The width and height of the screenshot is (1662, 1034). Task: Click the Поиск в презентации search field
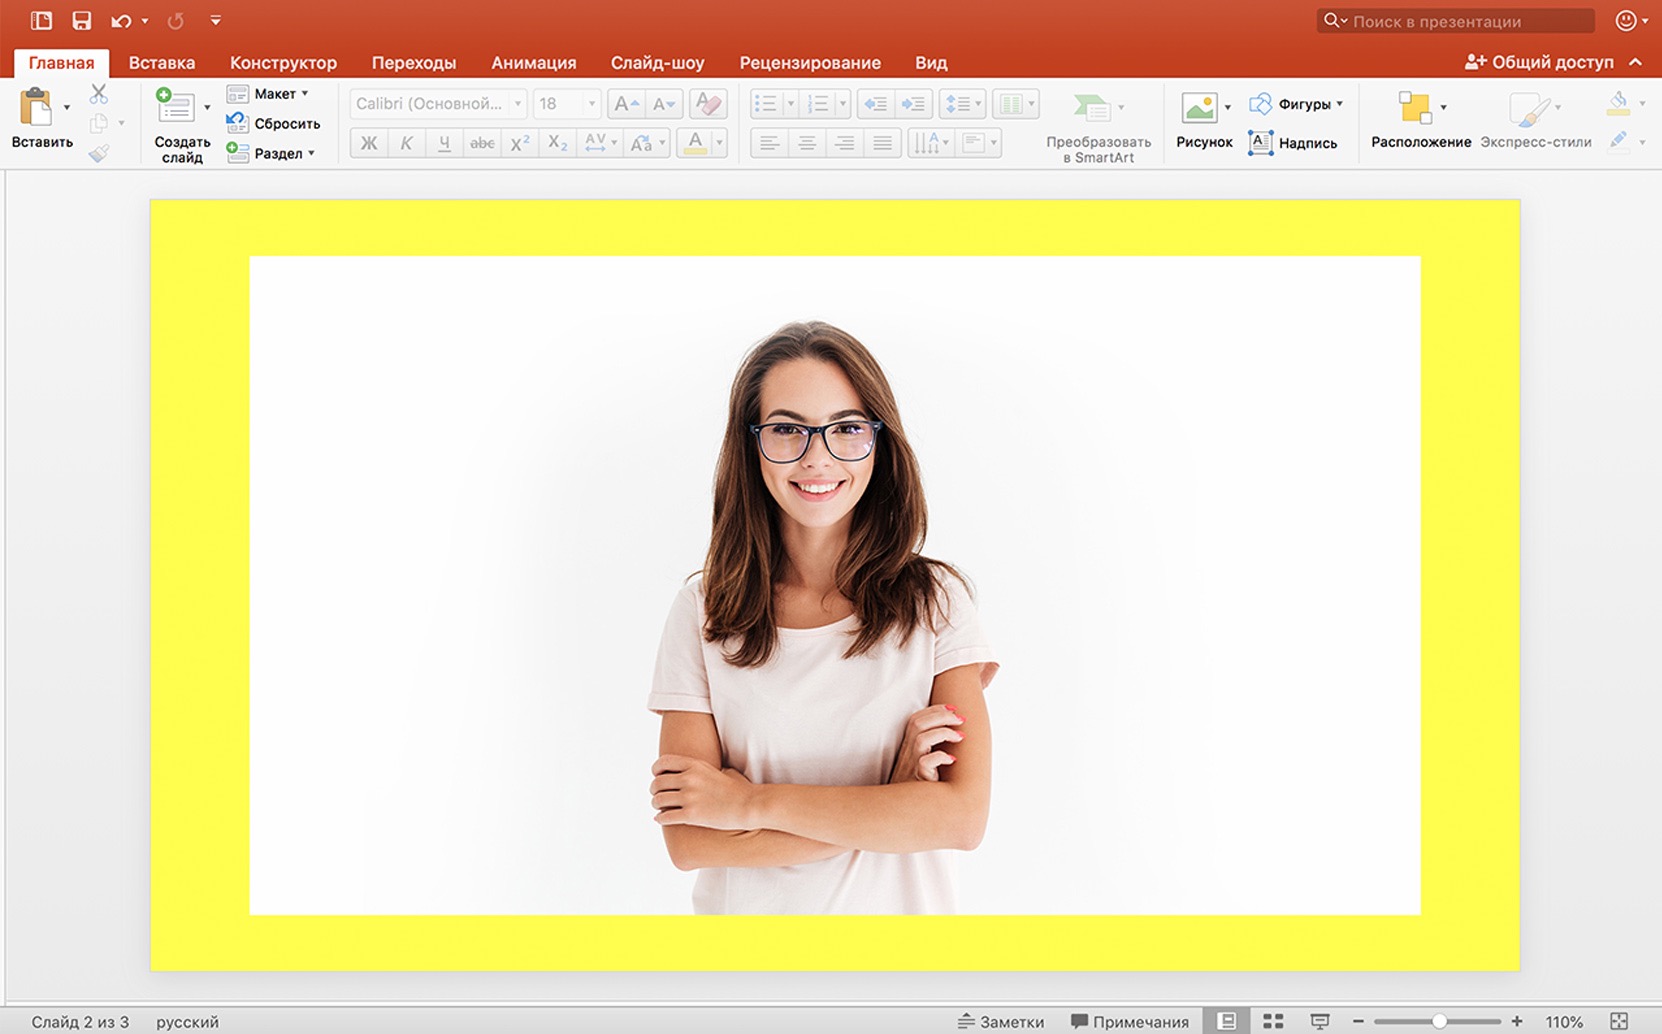click(x=1456, y=21)
